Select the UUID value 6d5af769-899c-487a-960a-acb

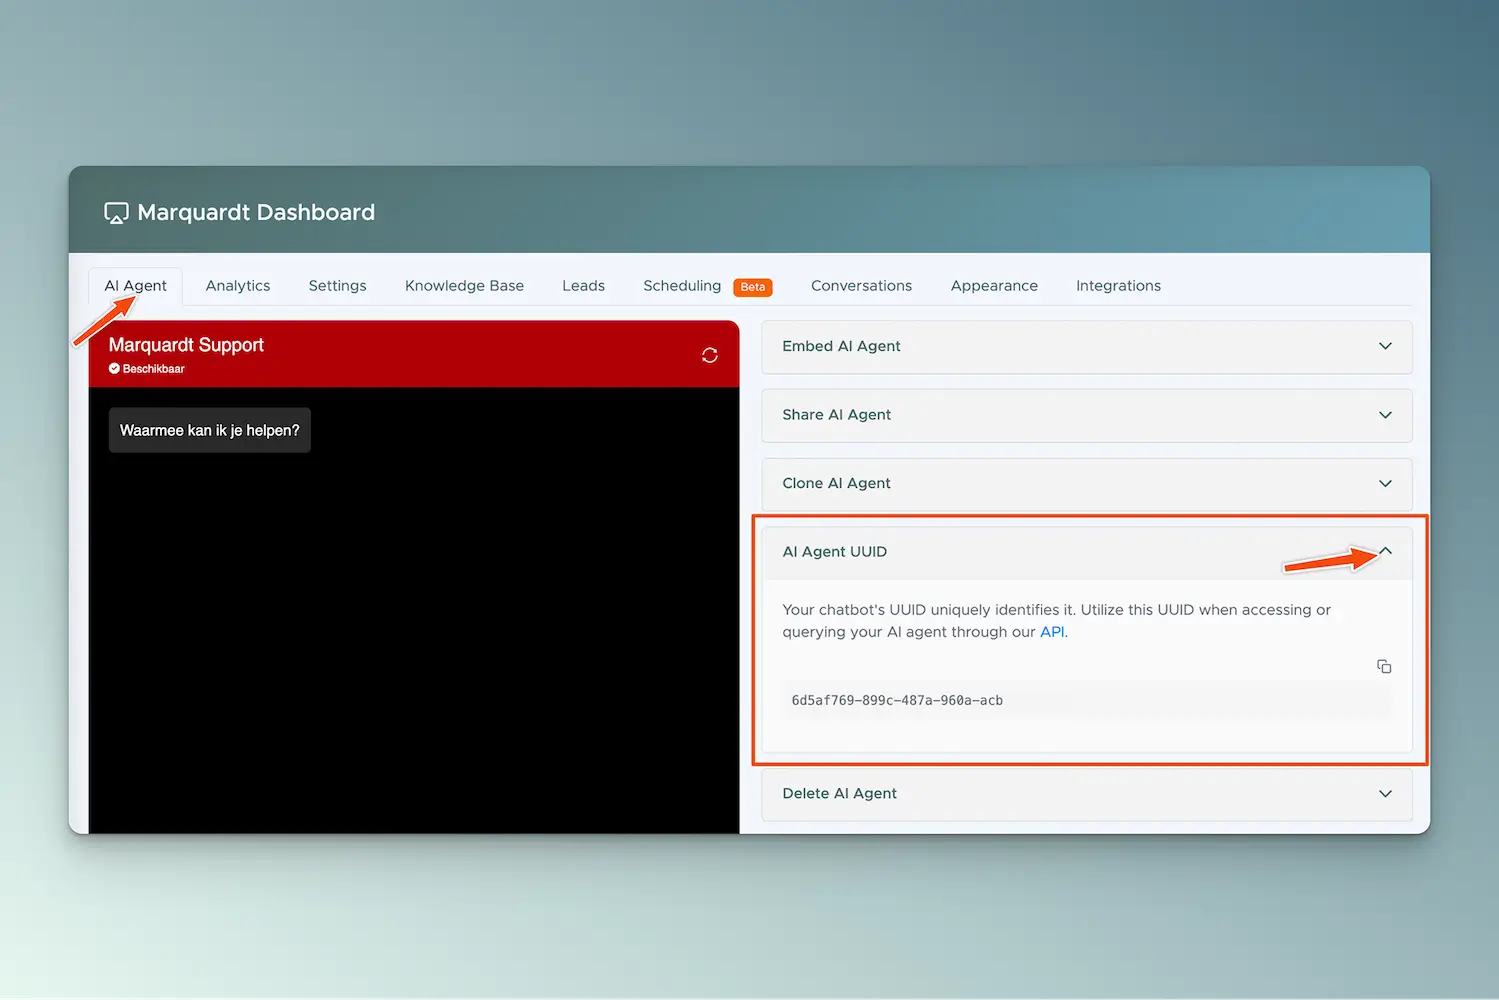click(x=897, y=701)
